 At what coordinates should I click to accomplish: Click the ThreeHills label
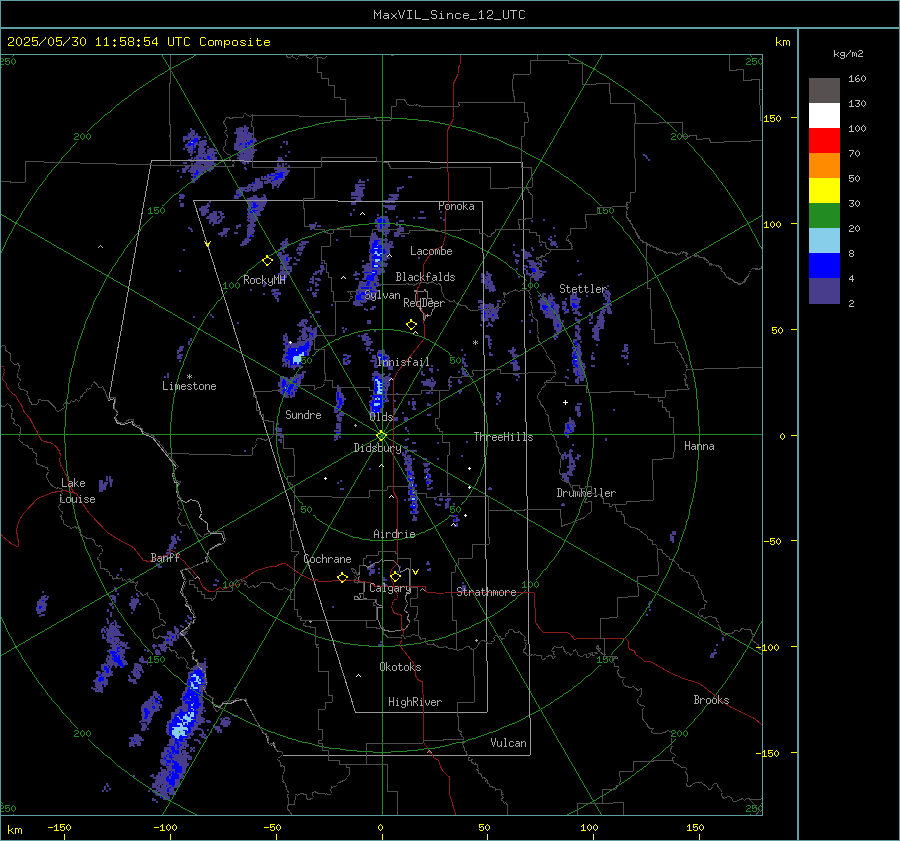coord(503,437)
